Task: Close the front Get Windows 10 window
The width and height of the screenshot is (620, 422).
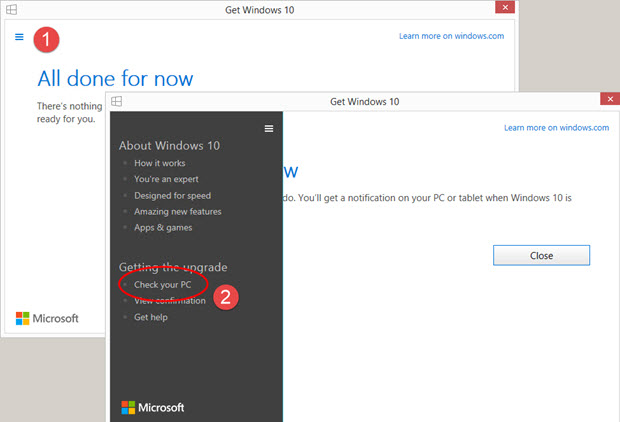Action: (610, 99)
